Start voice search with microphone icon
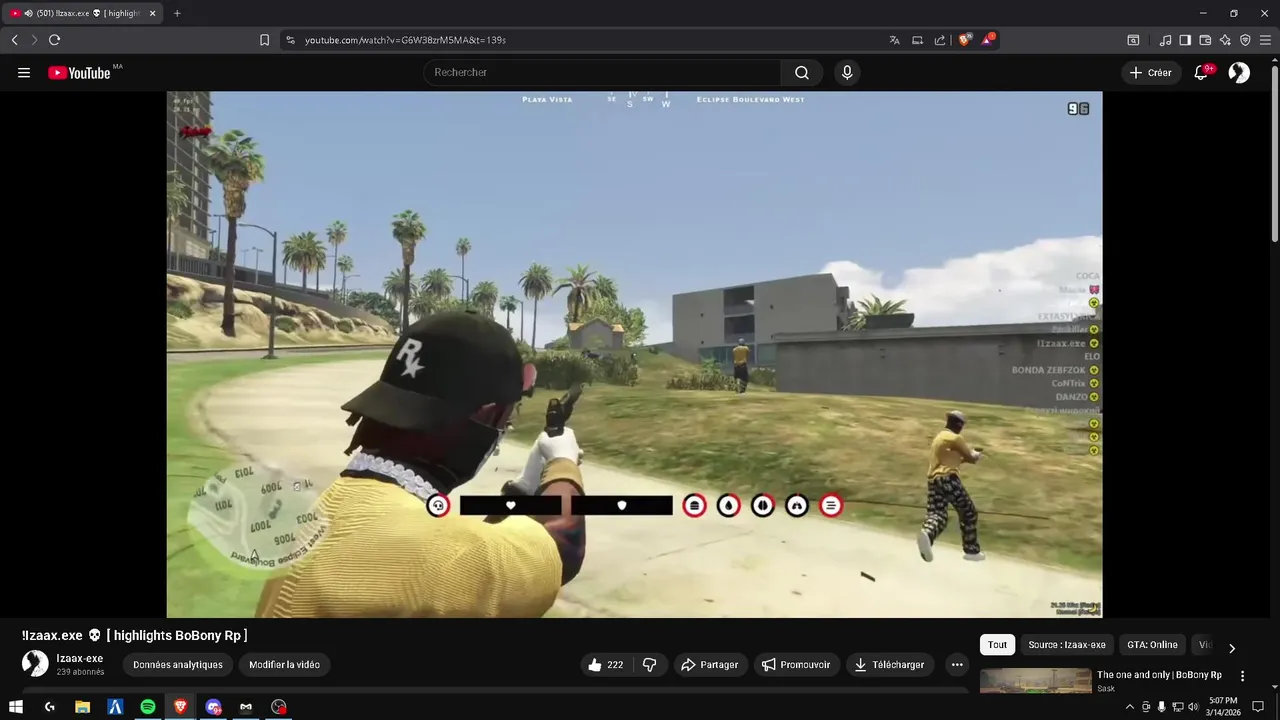Image resolution: width=1280 pixels, height=720 pixels. tap(847, 73)
